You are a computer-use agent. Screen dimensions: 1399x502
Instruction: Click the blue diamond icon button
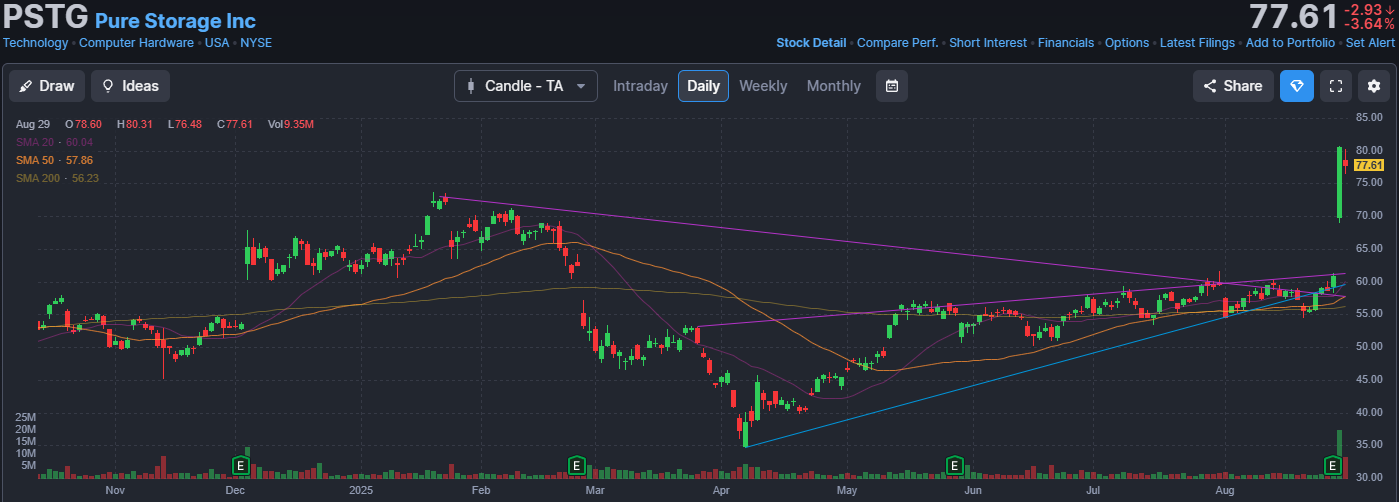pos(1297,86)
